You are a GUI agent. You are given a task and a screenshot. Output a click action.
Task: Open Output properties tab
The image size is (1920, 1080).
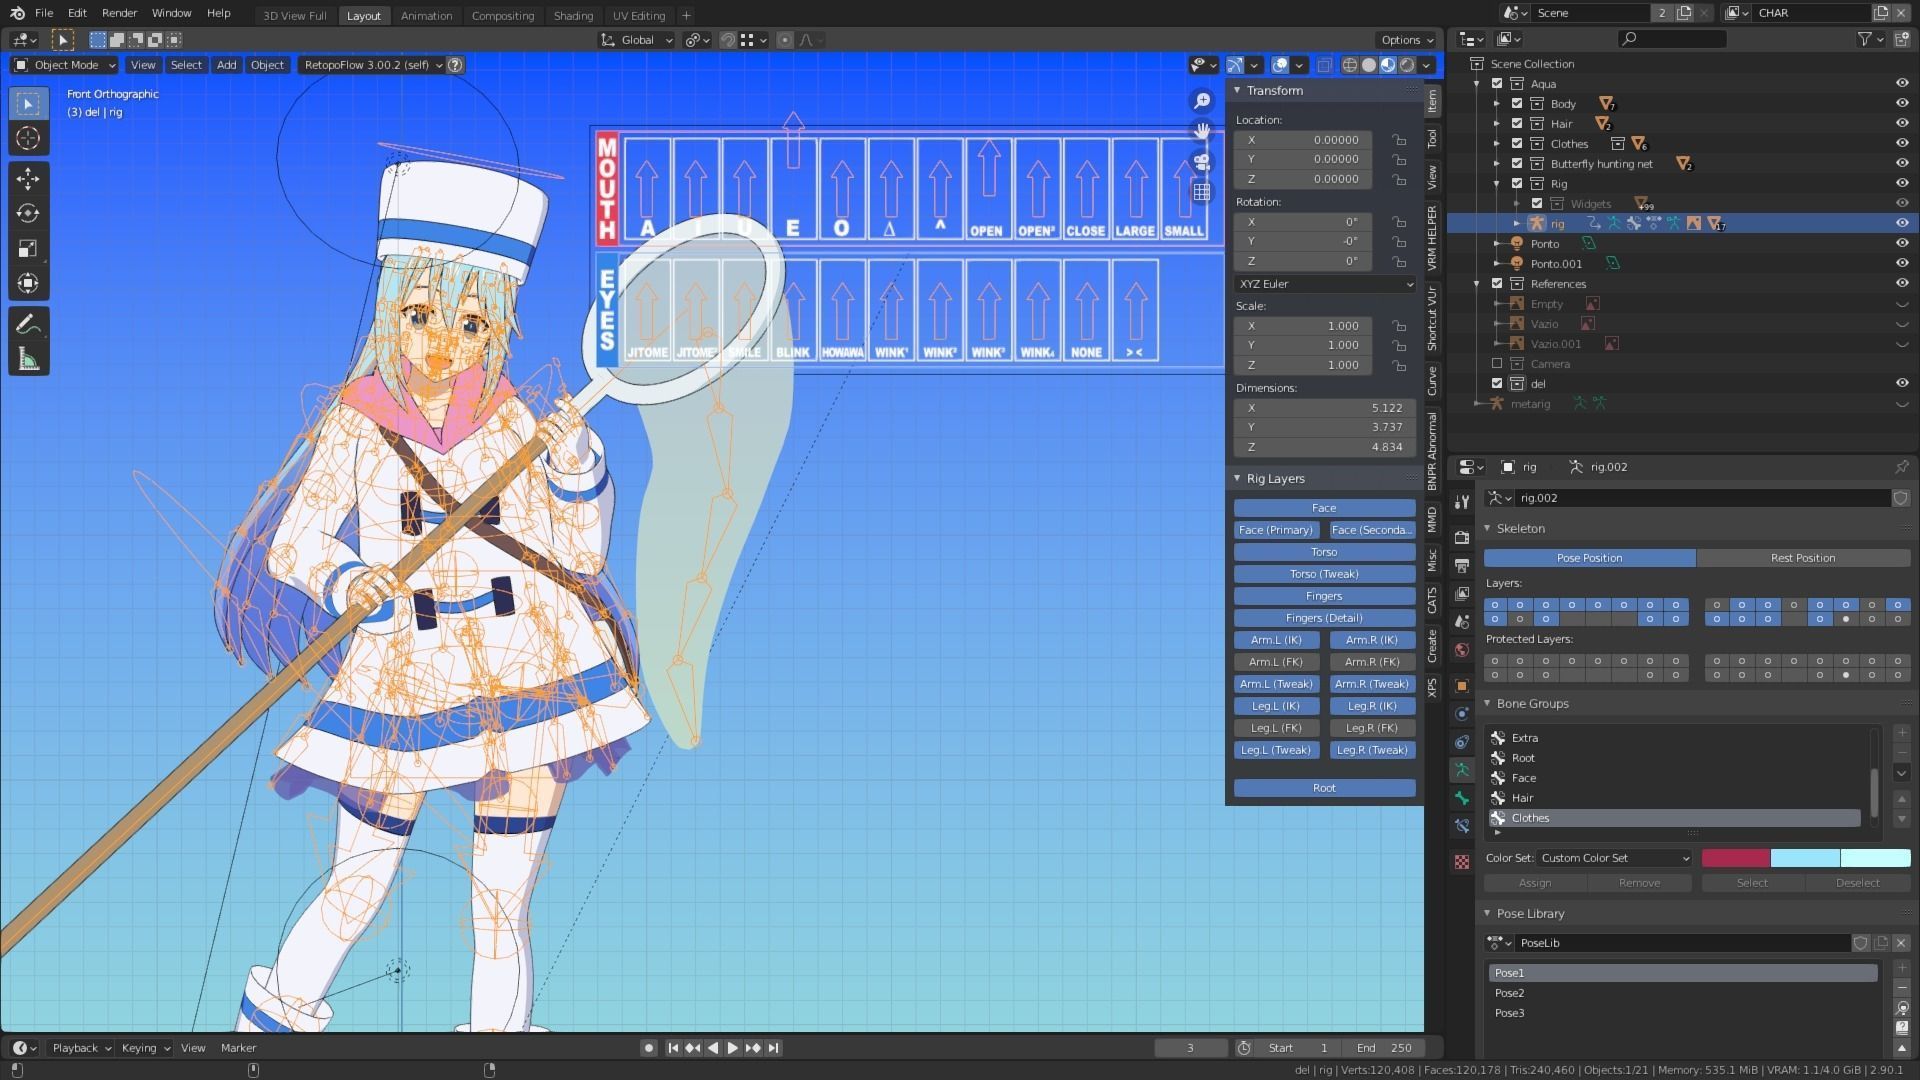(x=1462, y=566)
